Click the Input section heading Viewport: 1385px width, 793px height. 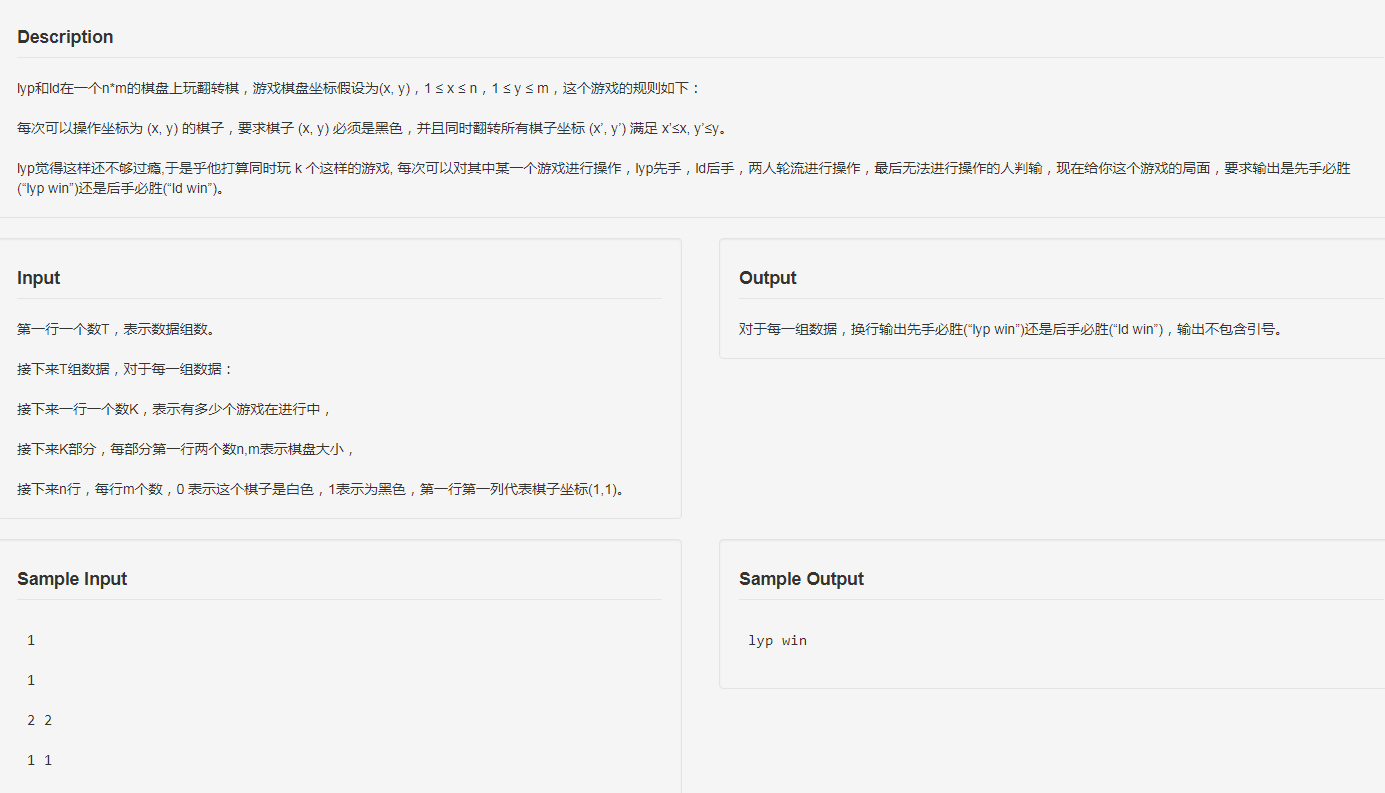pos(38,277)
